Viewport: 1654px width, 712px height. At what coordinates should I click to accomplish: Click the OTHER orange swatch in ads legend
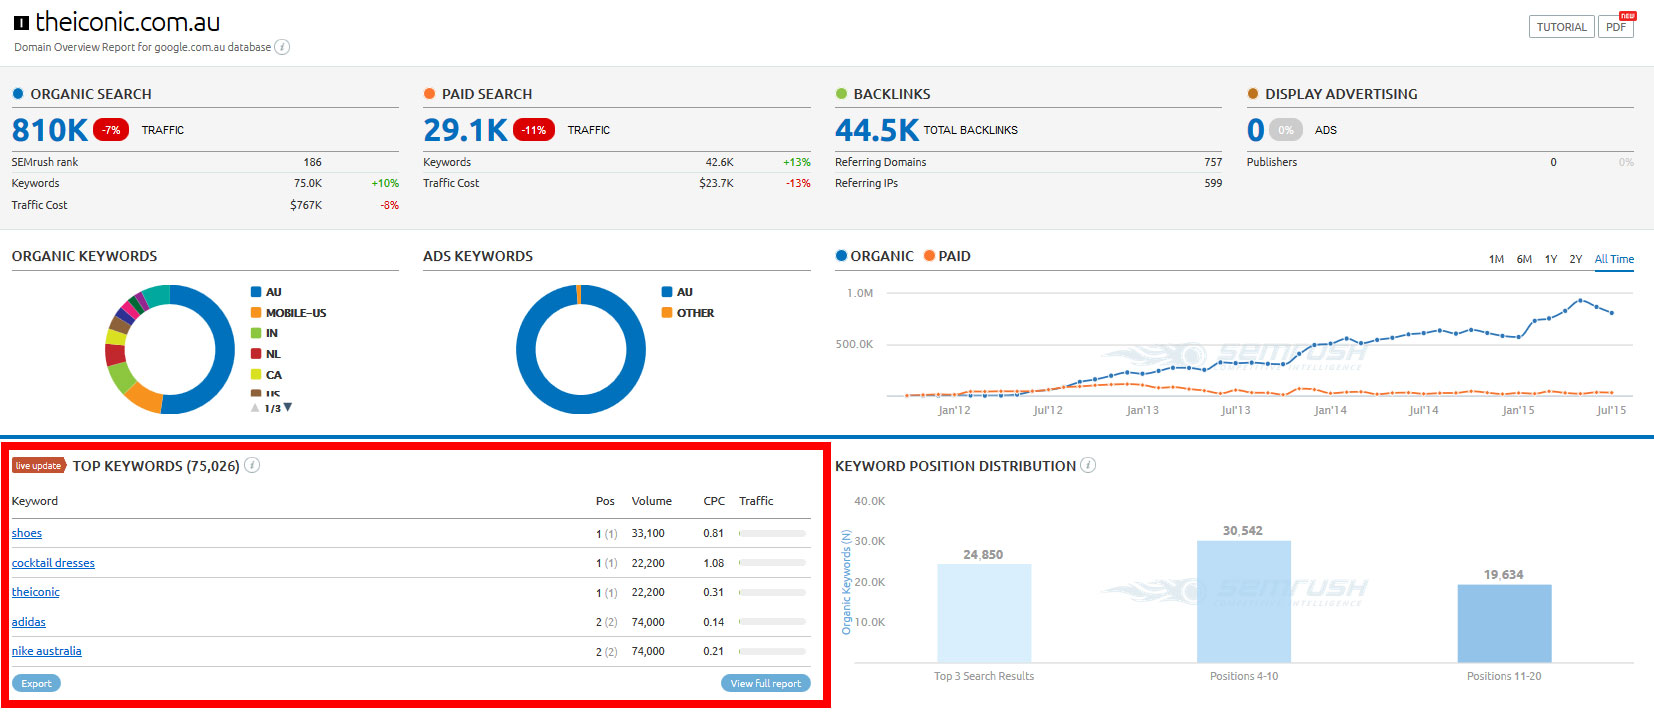click(667, 313)
